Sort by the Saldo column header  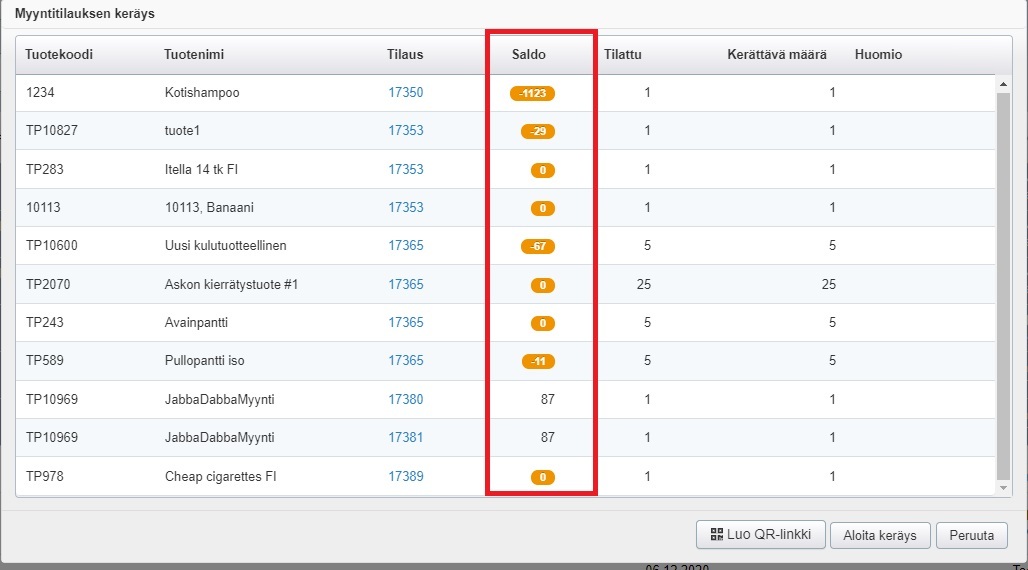(x=529, y=55)
